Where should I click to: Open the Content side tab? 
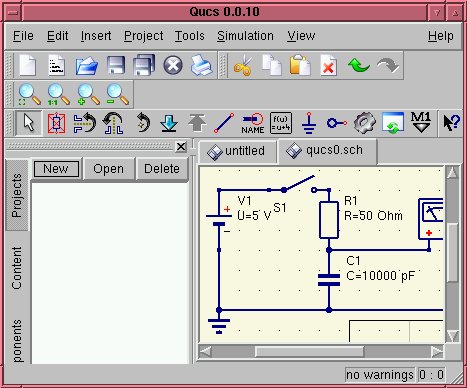17,268
